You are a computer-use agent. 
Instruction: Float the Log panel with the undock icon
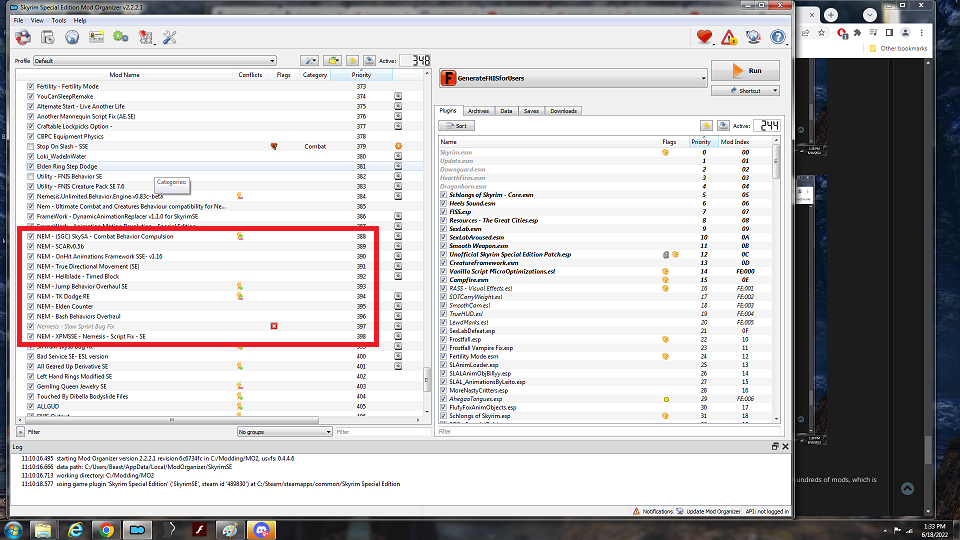coord(775,447)
